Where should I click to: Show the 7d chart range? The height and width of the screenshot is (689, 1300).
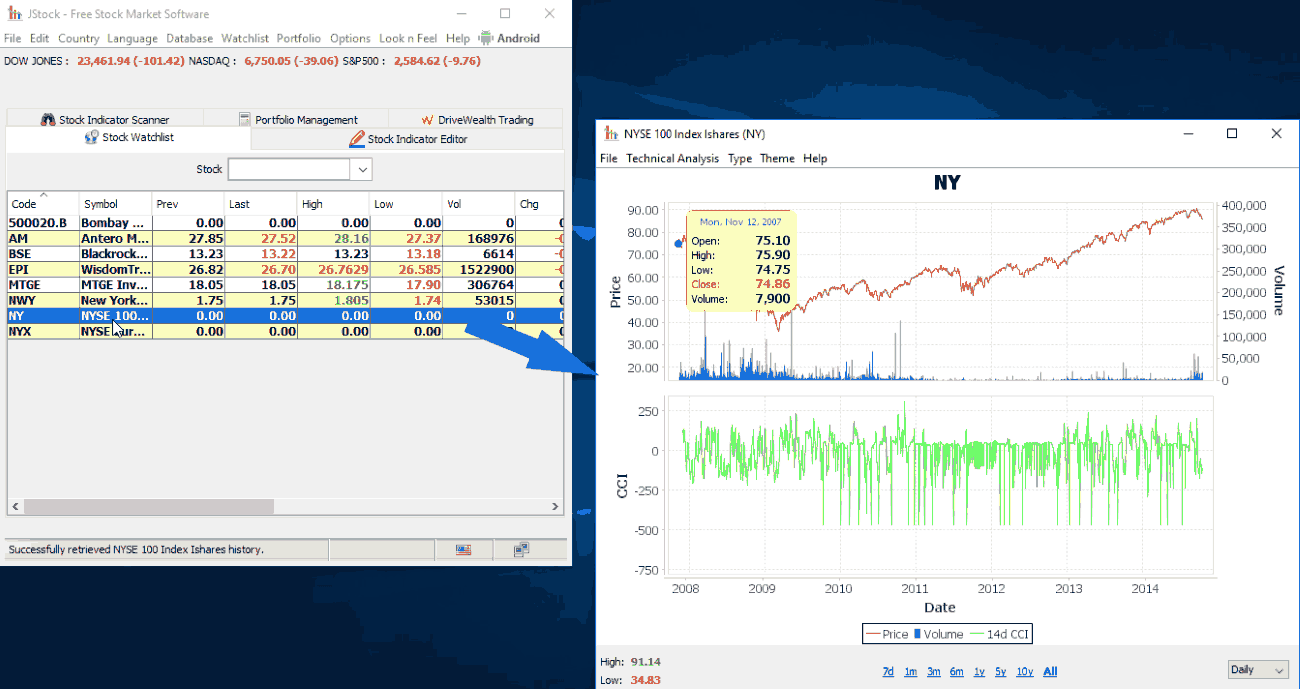[888, 672]
